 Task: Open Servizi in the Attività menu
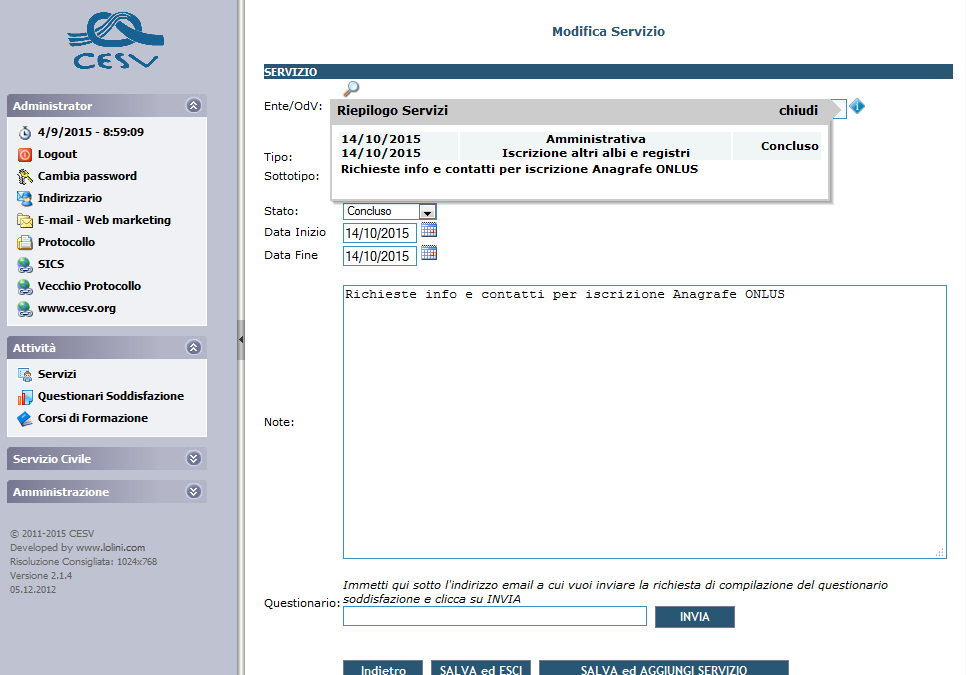57,374
